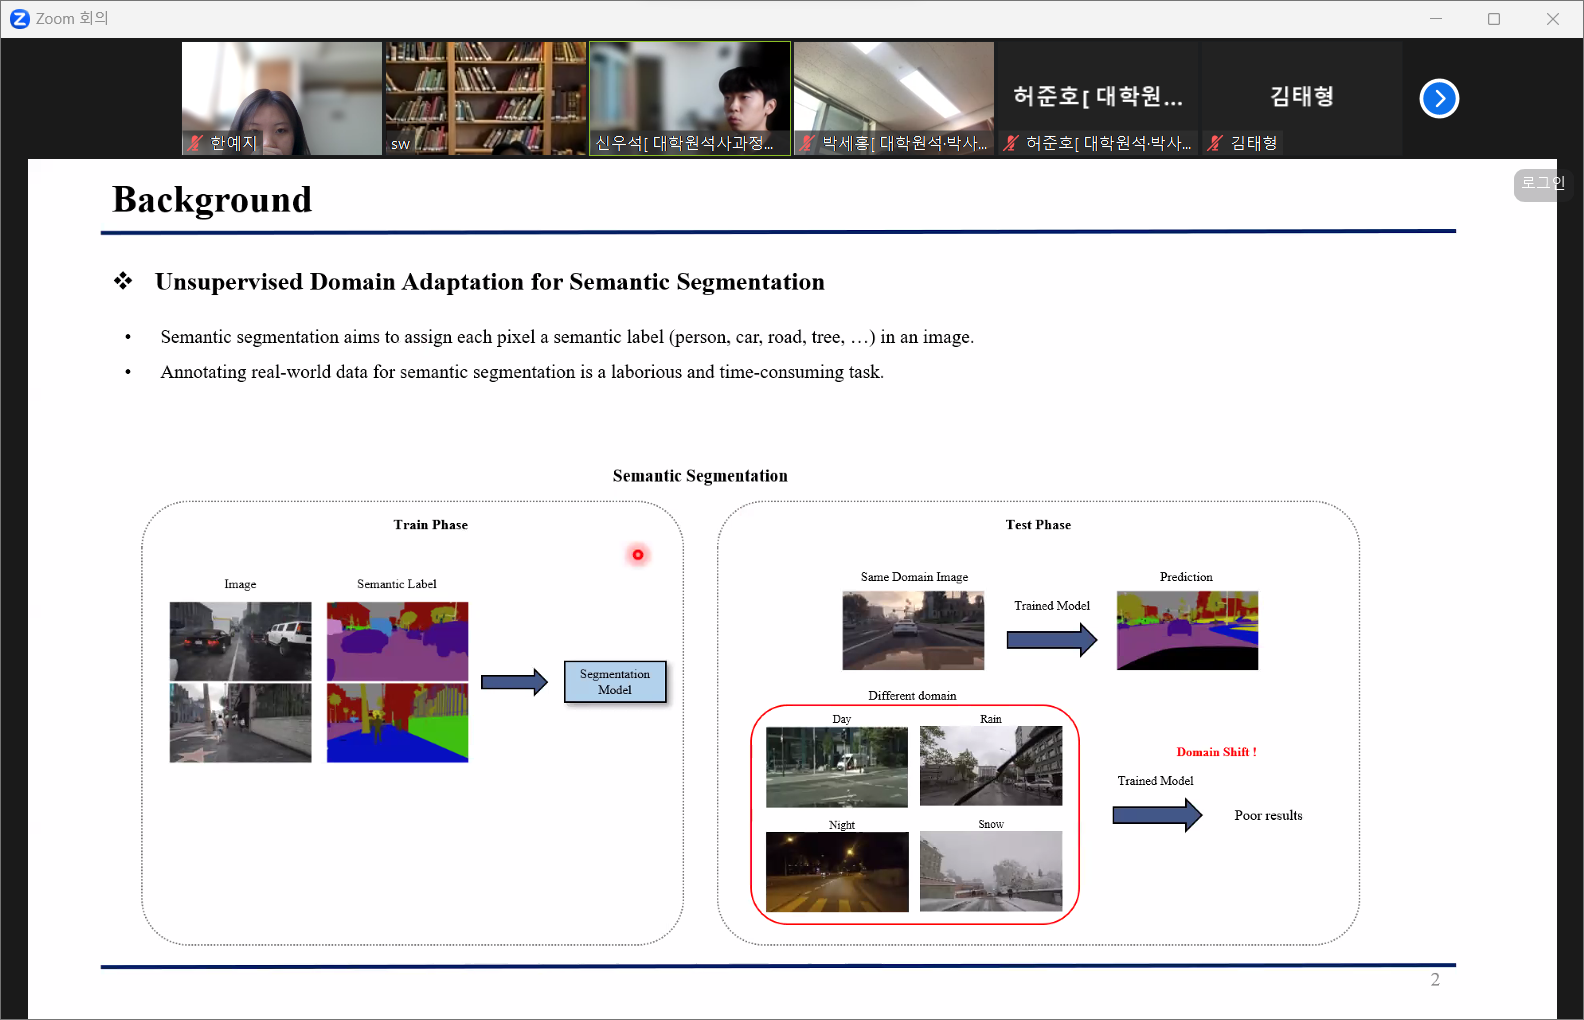
Task: Click the red Domain Shift ! text
Action: (x=1216, y=752)
